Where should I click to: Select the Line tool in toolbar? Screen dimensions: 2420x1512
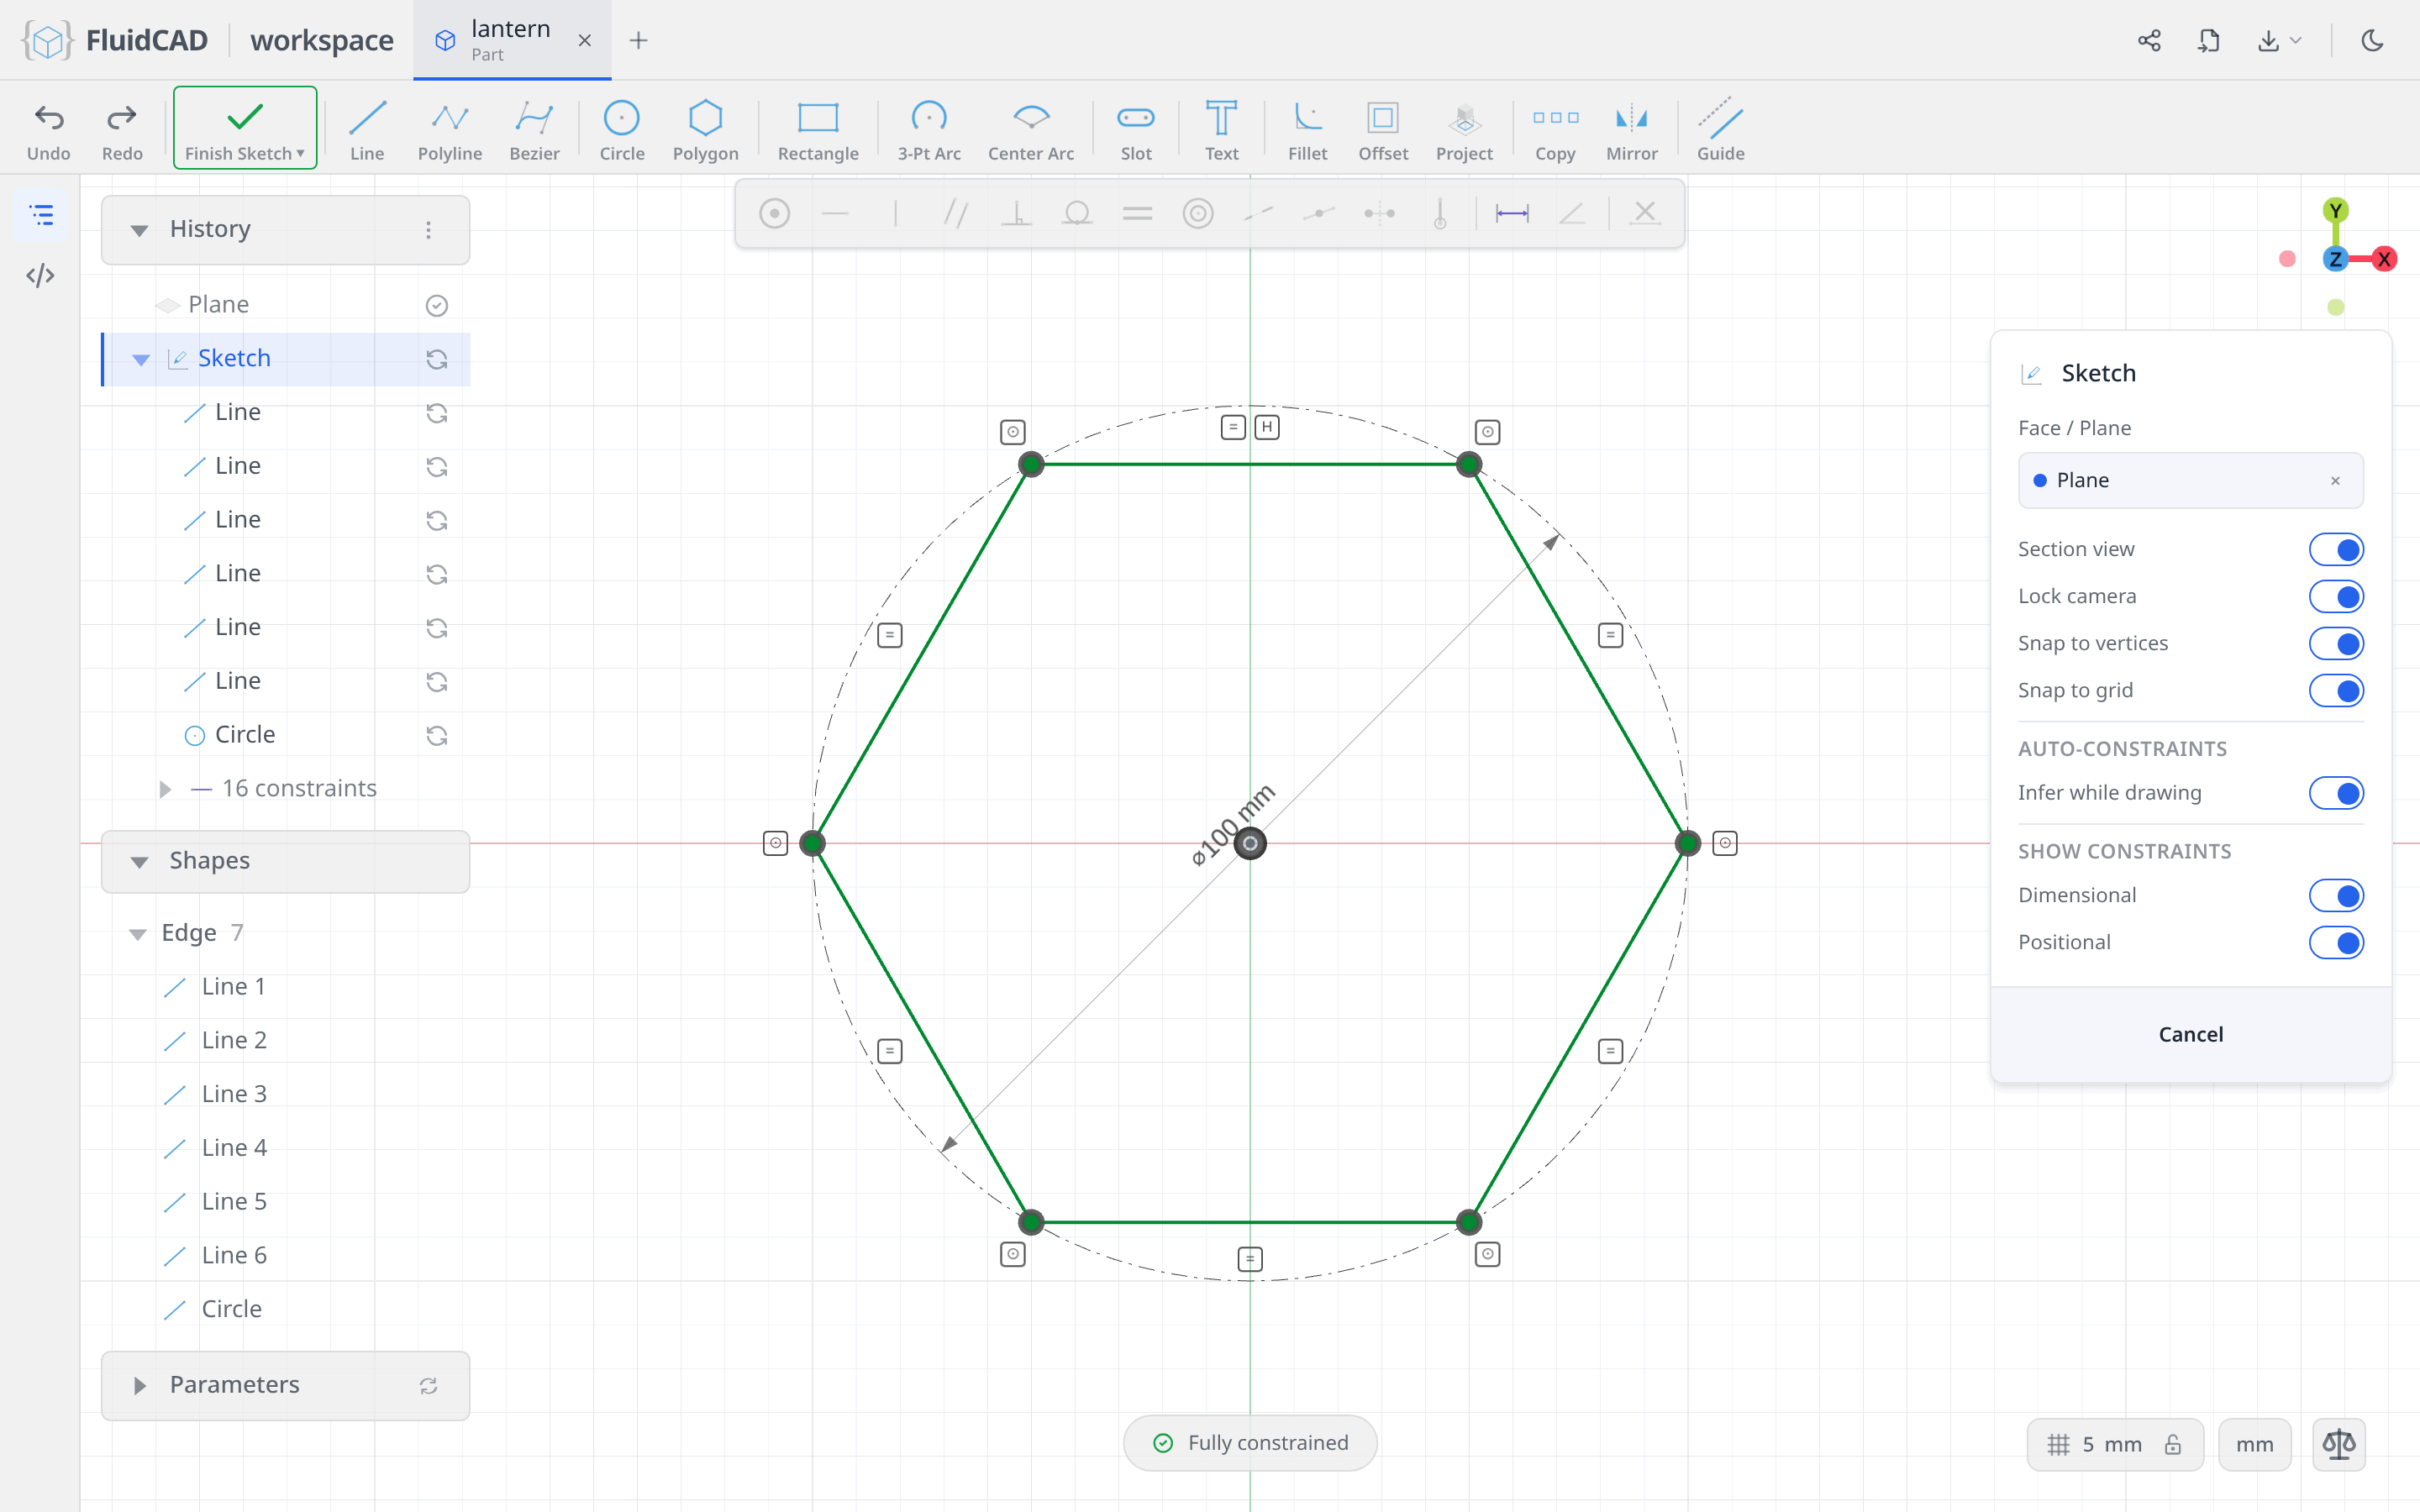coord(367,130)
